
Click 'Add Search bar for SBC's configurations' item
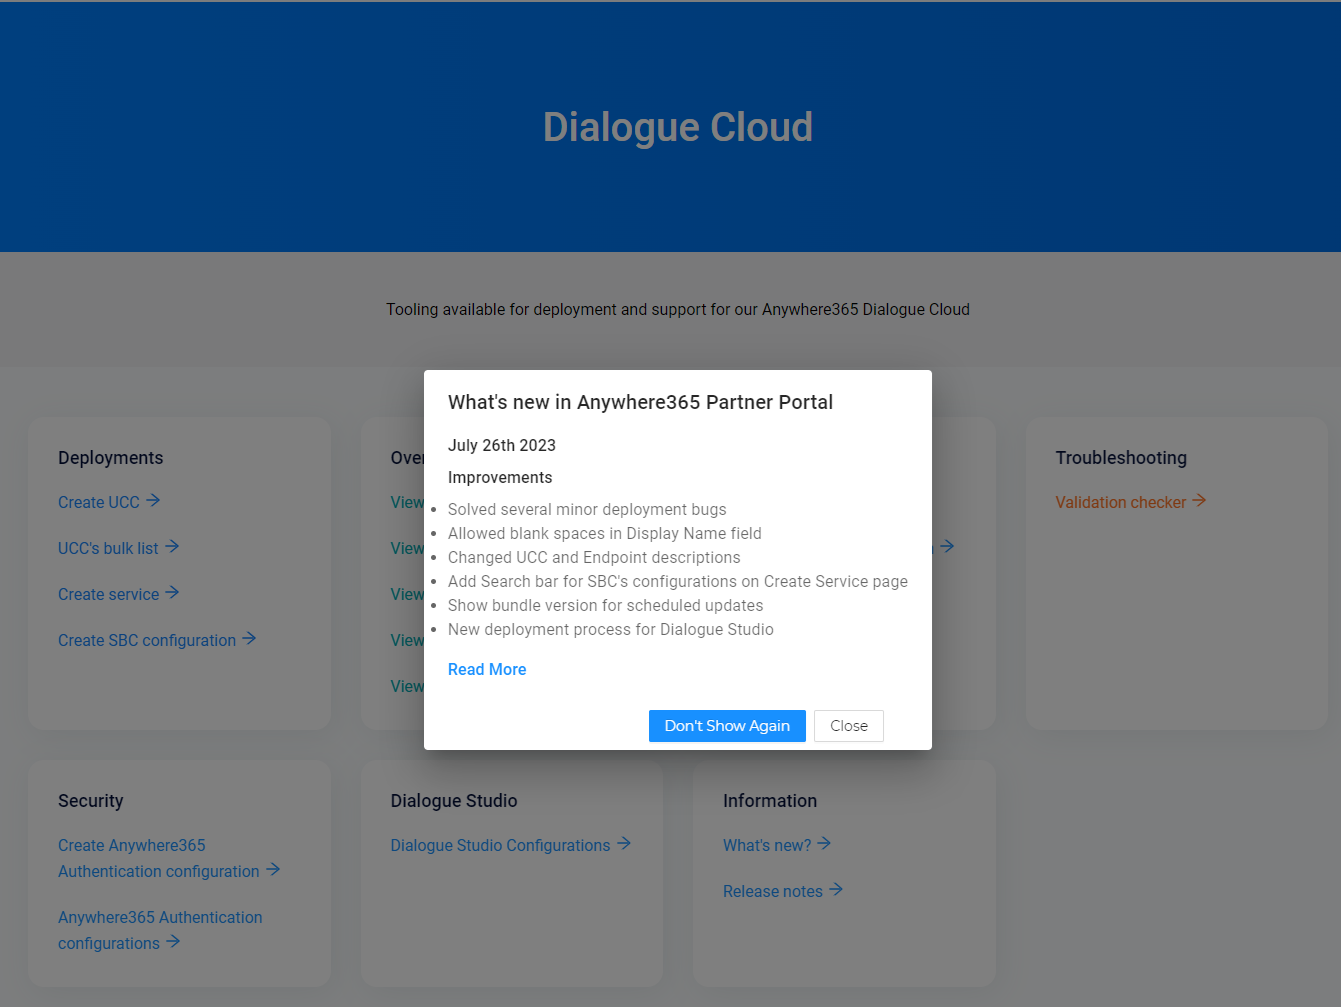(x=678, y=582)
